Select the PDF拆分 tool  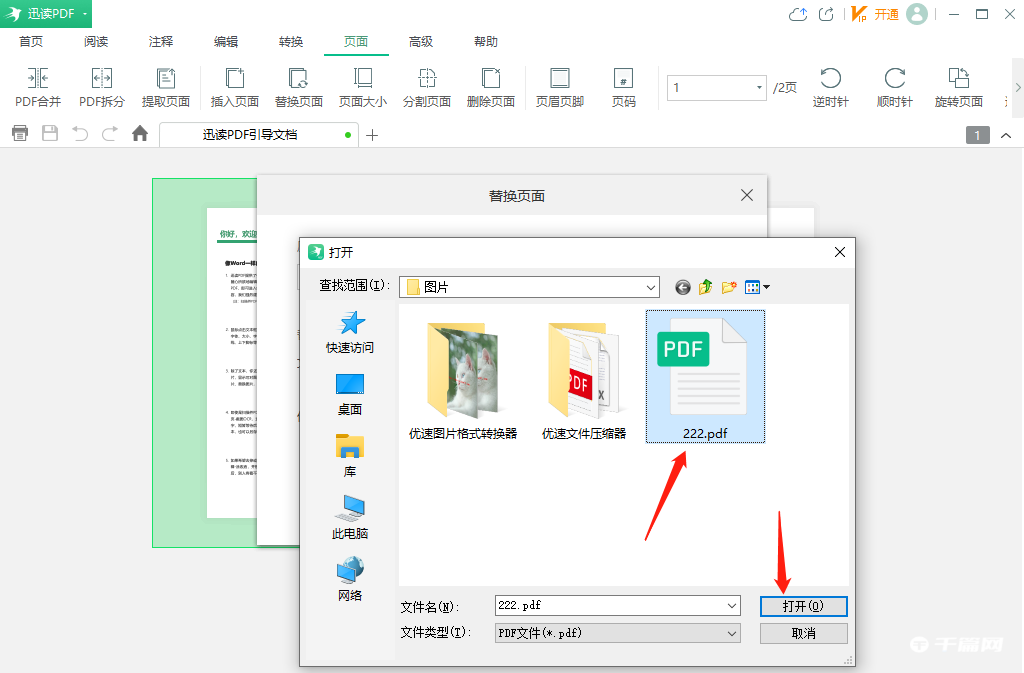pos(100,88)
